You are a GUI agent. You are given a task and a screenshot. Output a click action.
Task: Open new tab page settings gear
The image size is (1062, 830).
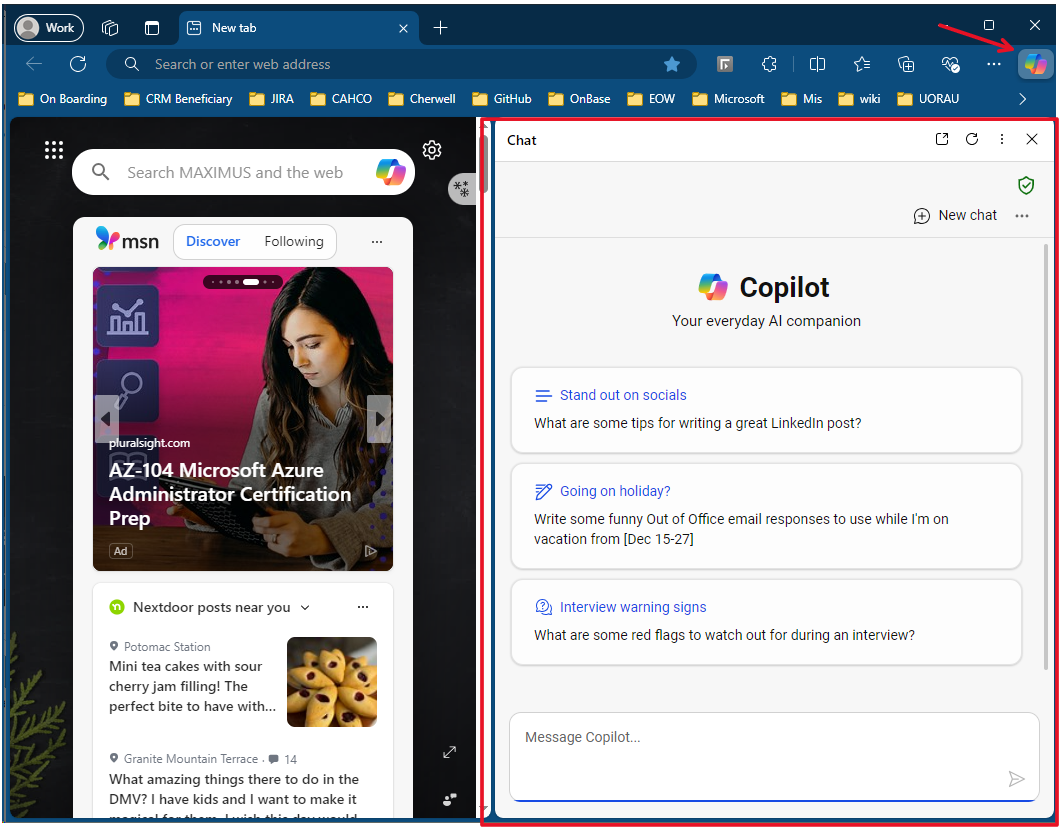pyautogui.click(x=432, y=150)
